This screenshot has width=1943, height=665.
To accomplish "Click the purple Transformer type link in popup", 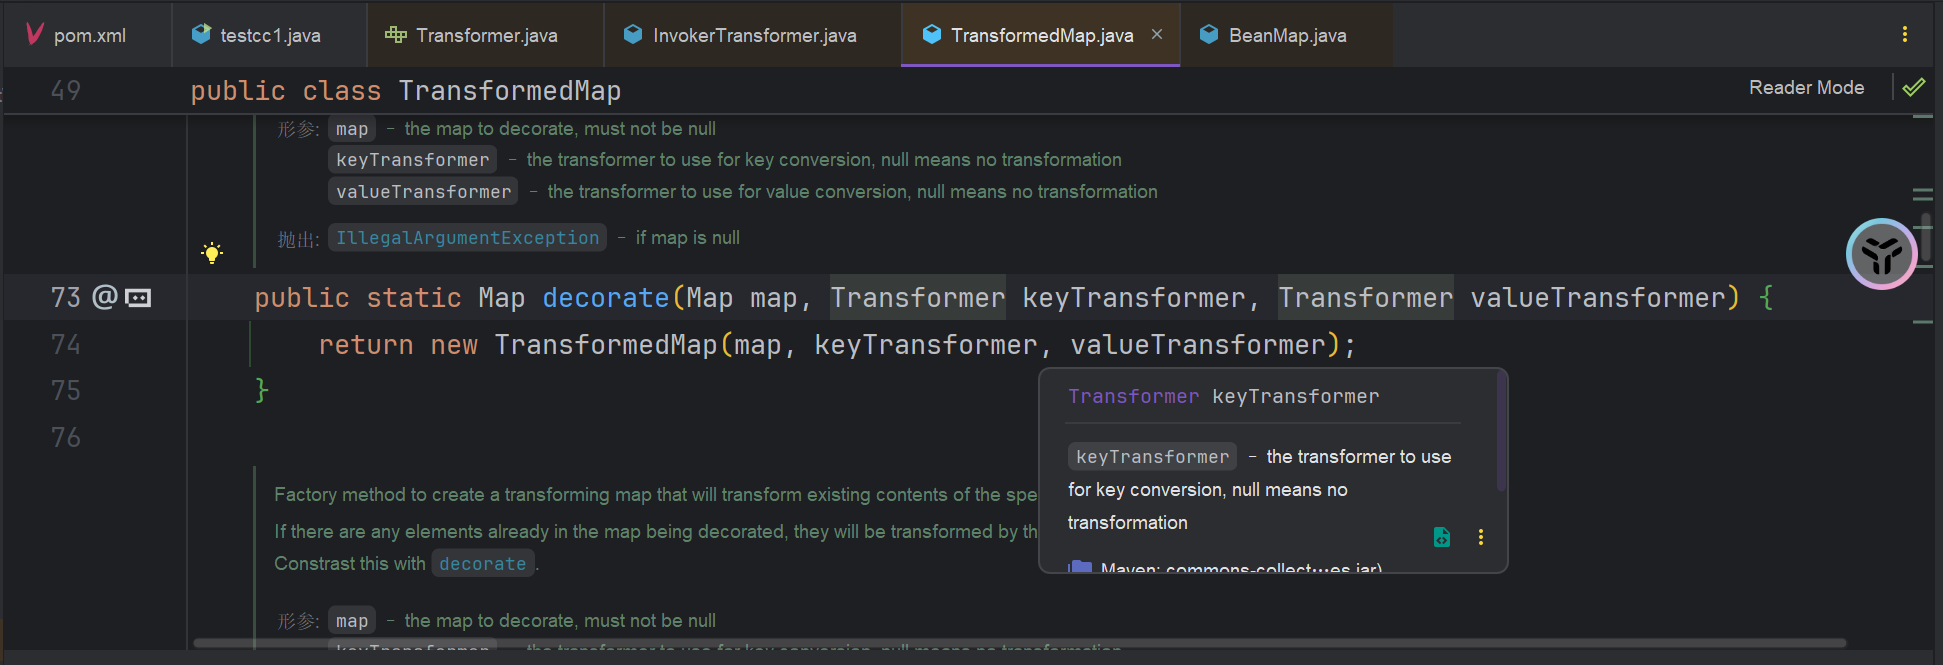I will [x=1133, y=397].
